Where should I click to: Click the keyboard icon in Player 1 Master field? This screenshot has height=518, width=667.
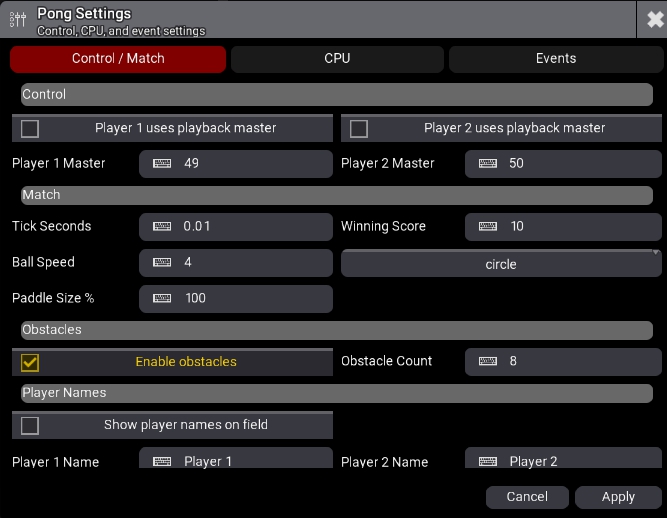click(162, 163)
